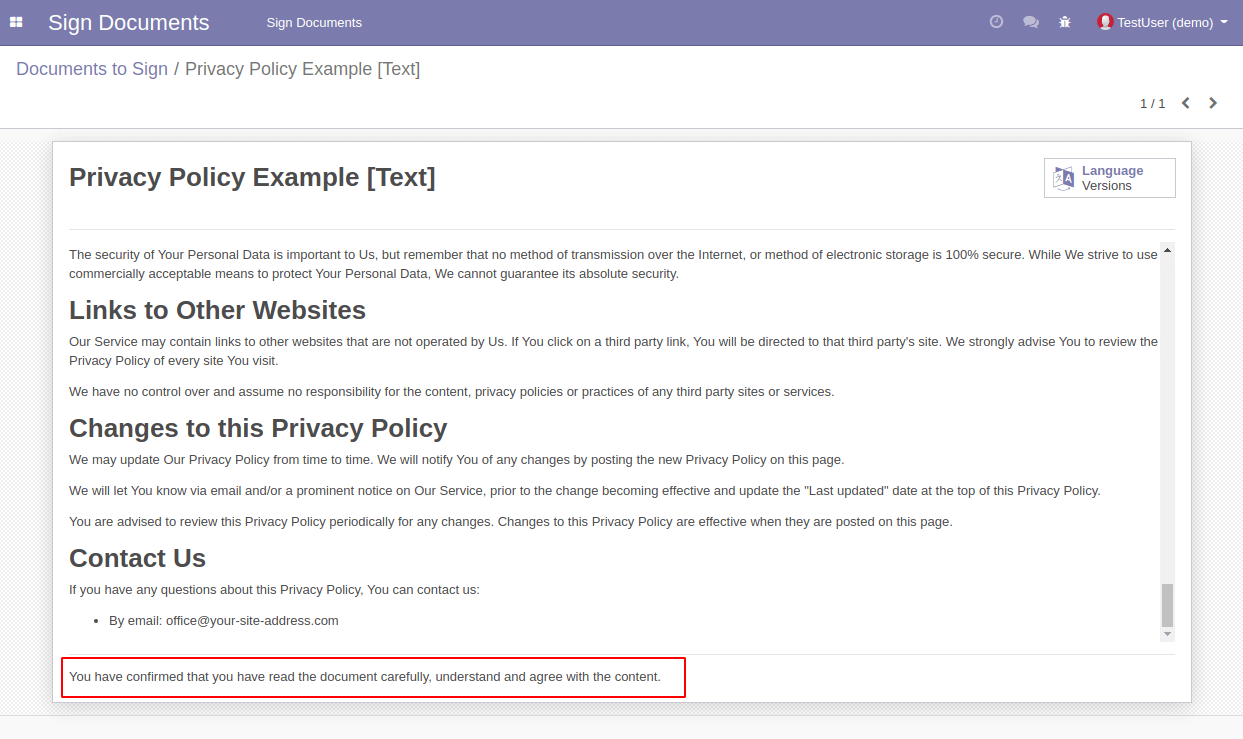Viewport: 1243px width, 739px height.
Task: Click the office@your-site-address.com email text
Action: tap(252, 621)
